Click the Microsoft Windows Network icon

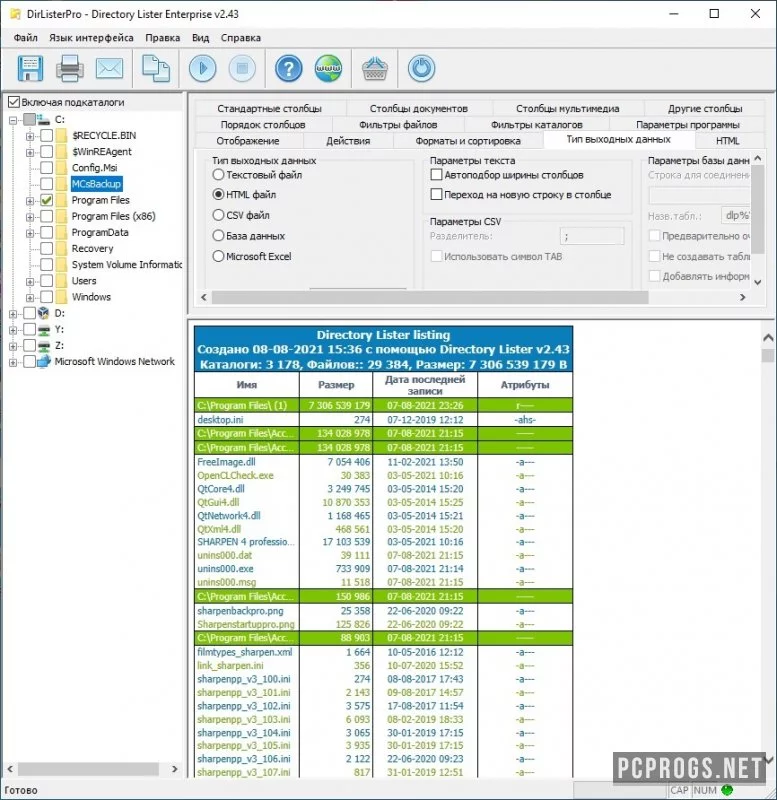click(x=43, y=362)
